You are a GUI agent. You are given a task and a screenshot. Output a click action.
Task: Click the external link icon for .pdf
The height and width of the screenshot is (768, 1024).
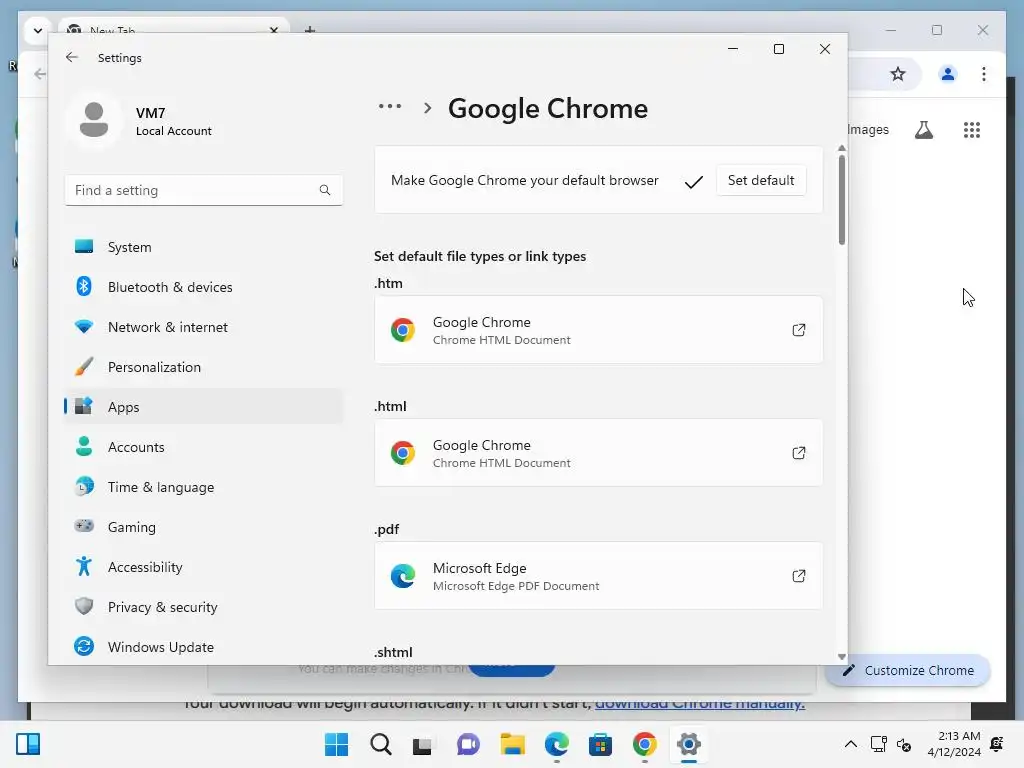pyautogui.click(x=799, y=575)
